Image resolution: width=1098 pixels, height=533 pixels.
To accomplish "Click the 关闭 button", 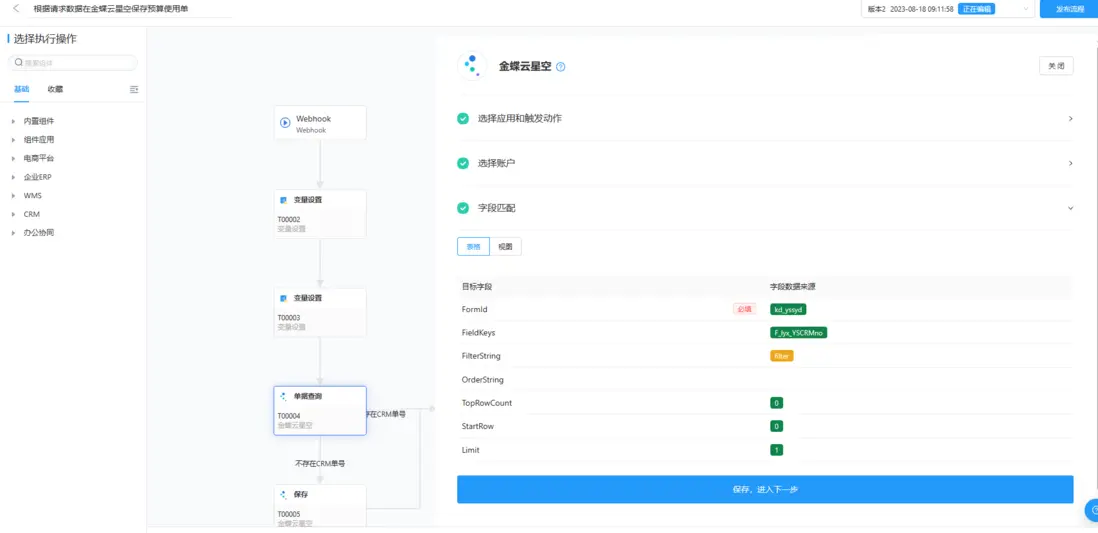I will coord(1056,67).
